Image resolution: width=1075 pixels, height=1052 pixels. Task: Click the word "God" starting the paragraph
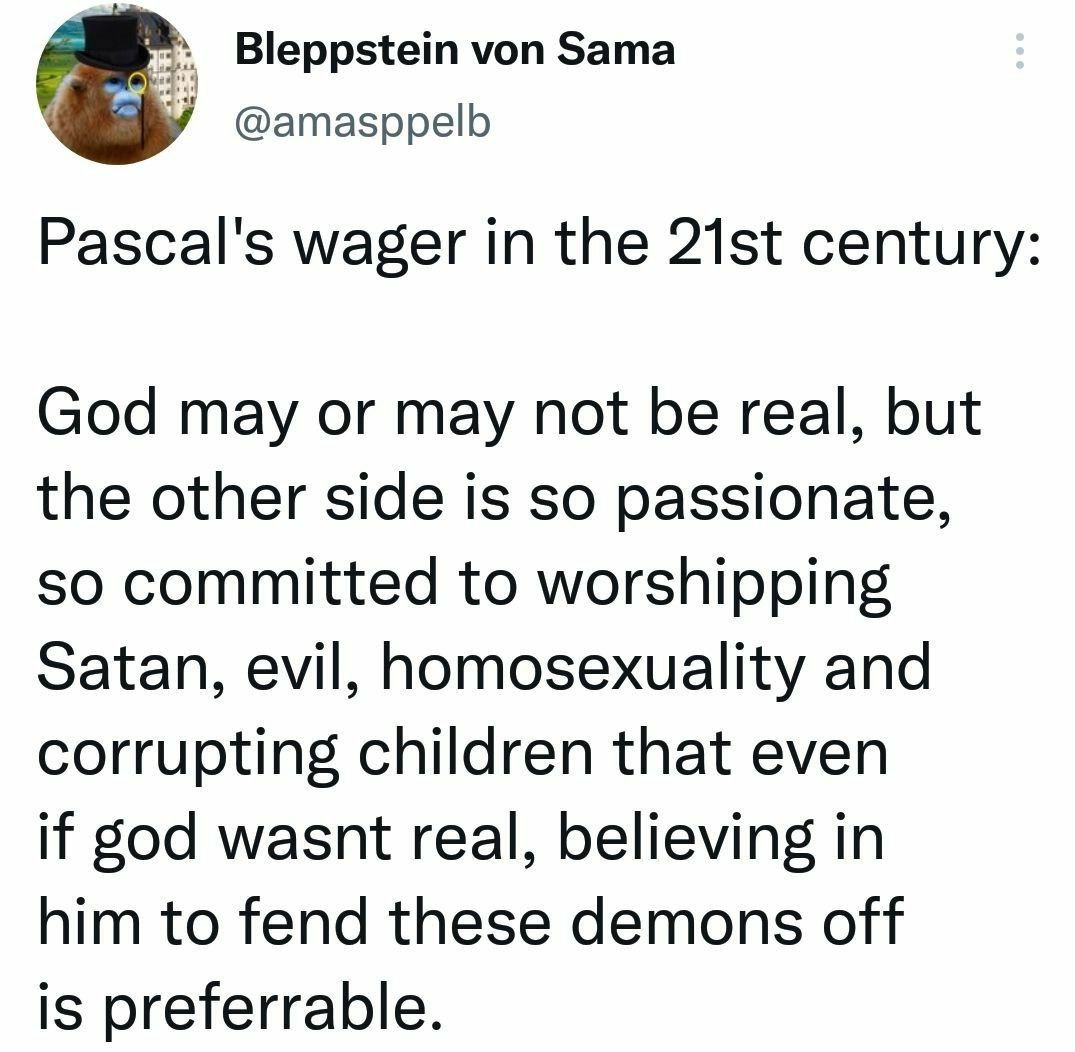(x=91, y=416)
